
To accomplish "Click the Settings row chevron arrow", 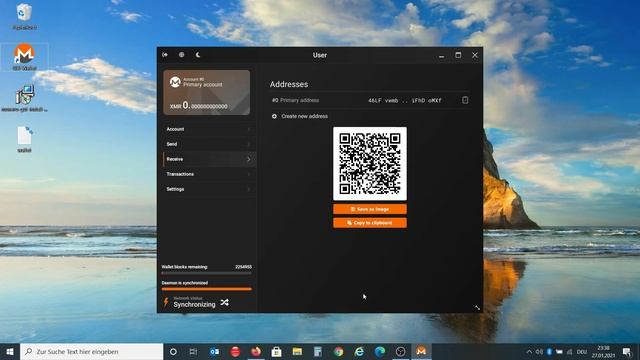I will pos(249,189).
